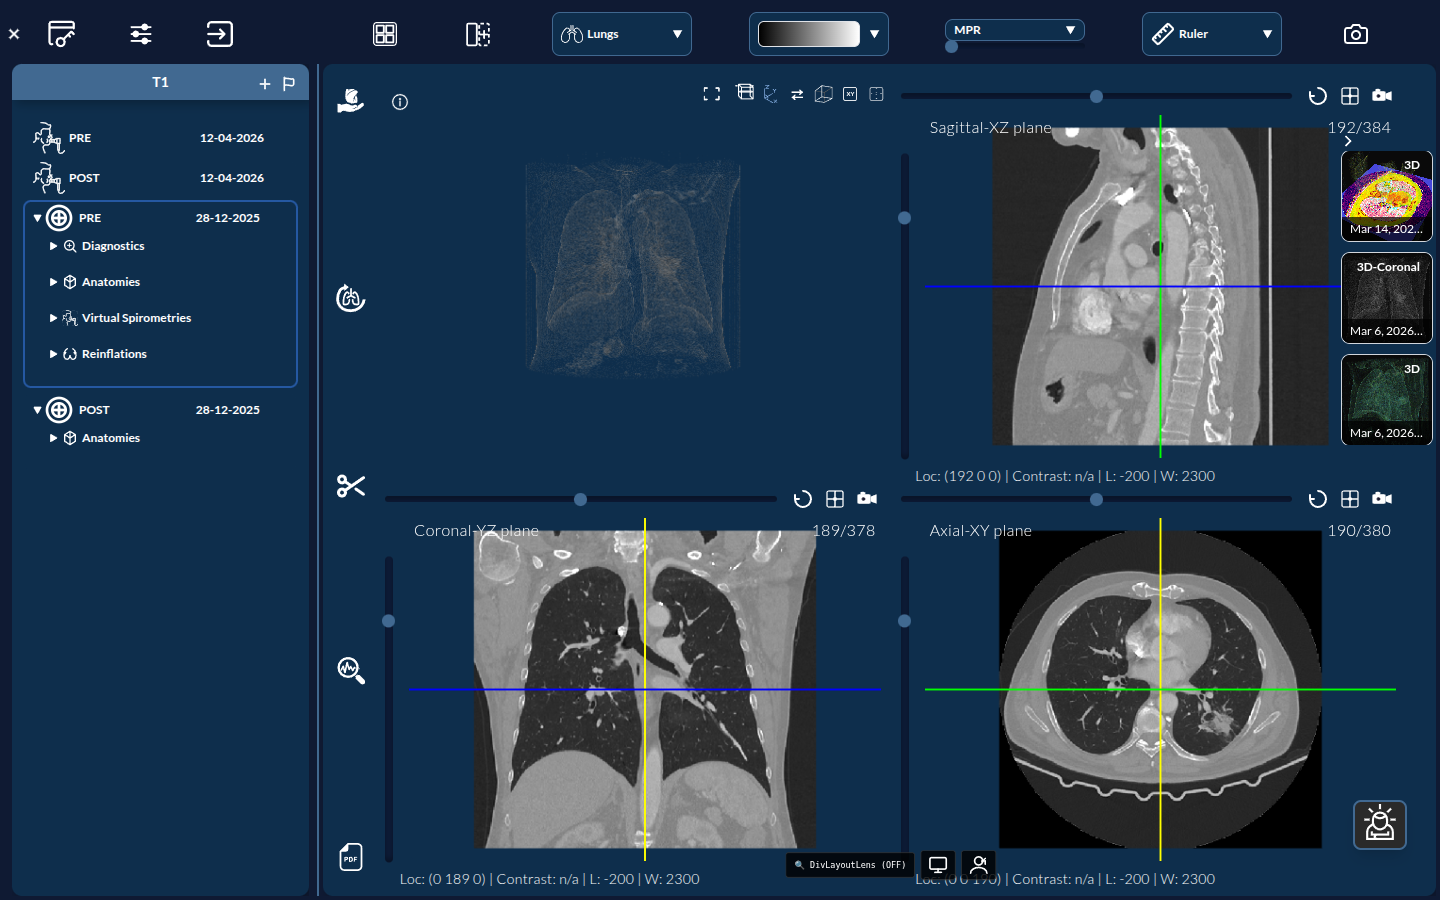Click the Sagittal view grid icon
The width and height of the screenshot is (1440, 900).
(x=1350, y=96)
